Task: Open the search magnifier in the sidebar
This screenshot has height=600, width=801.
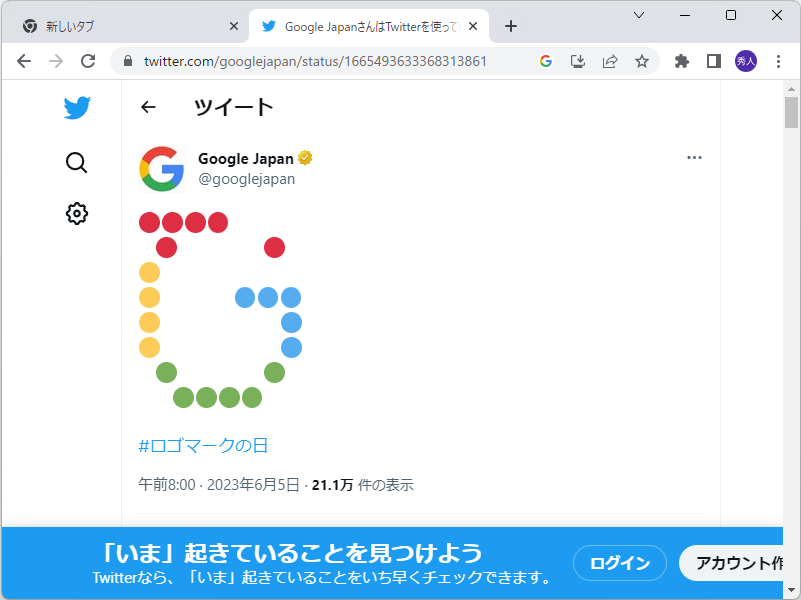Action: 77,162
